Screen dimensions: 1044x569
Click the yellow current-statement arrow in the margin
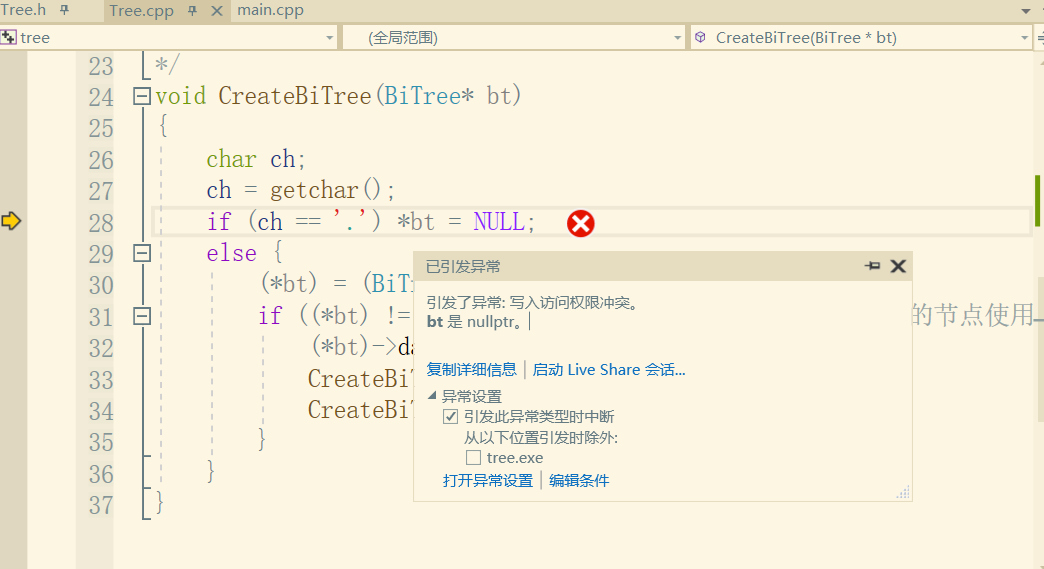click(11, 221)
